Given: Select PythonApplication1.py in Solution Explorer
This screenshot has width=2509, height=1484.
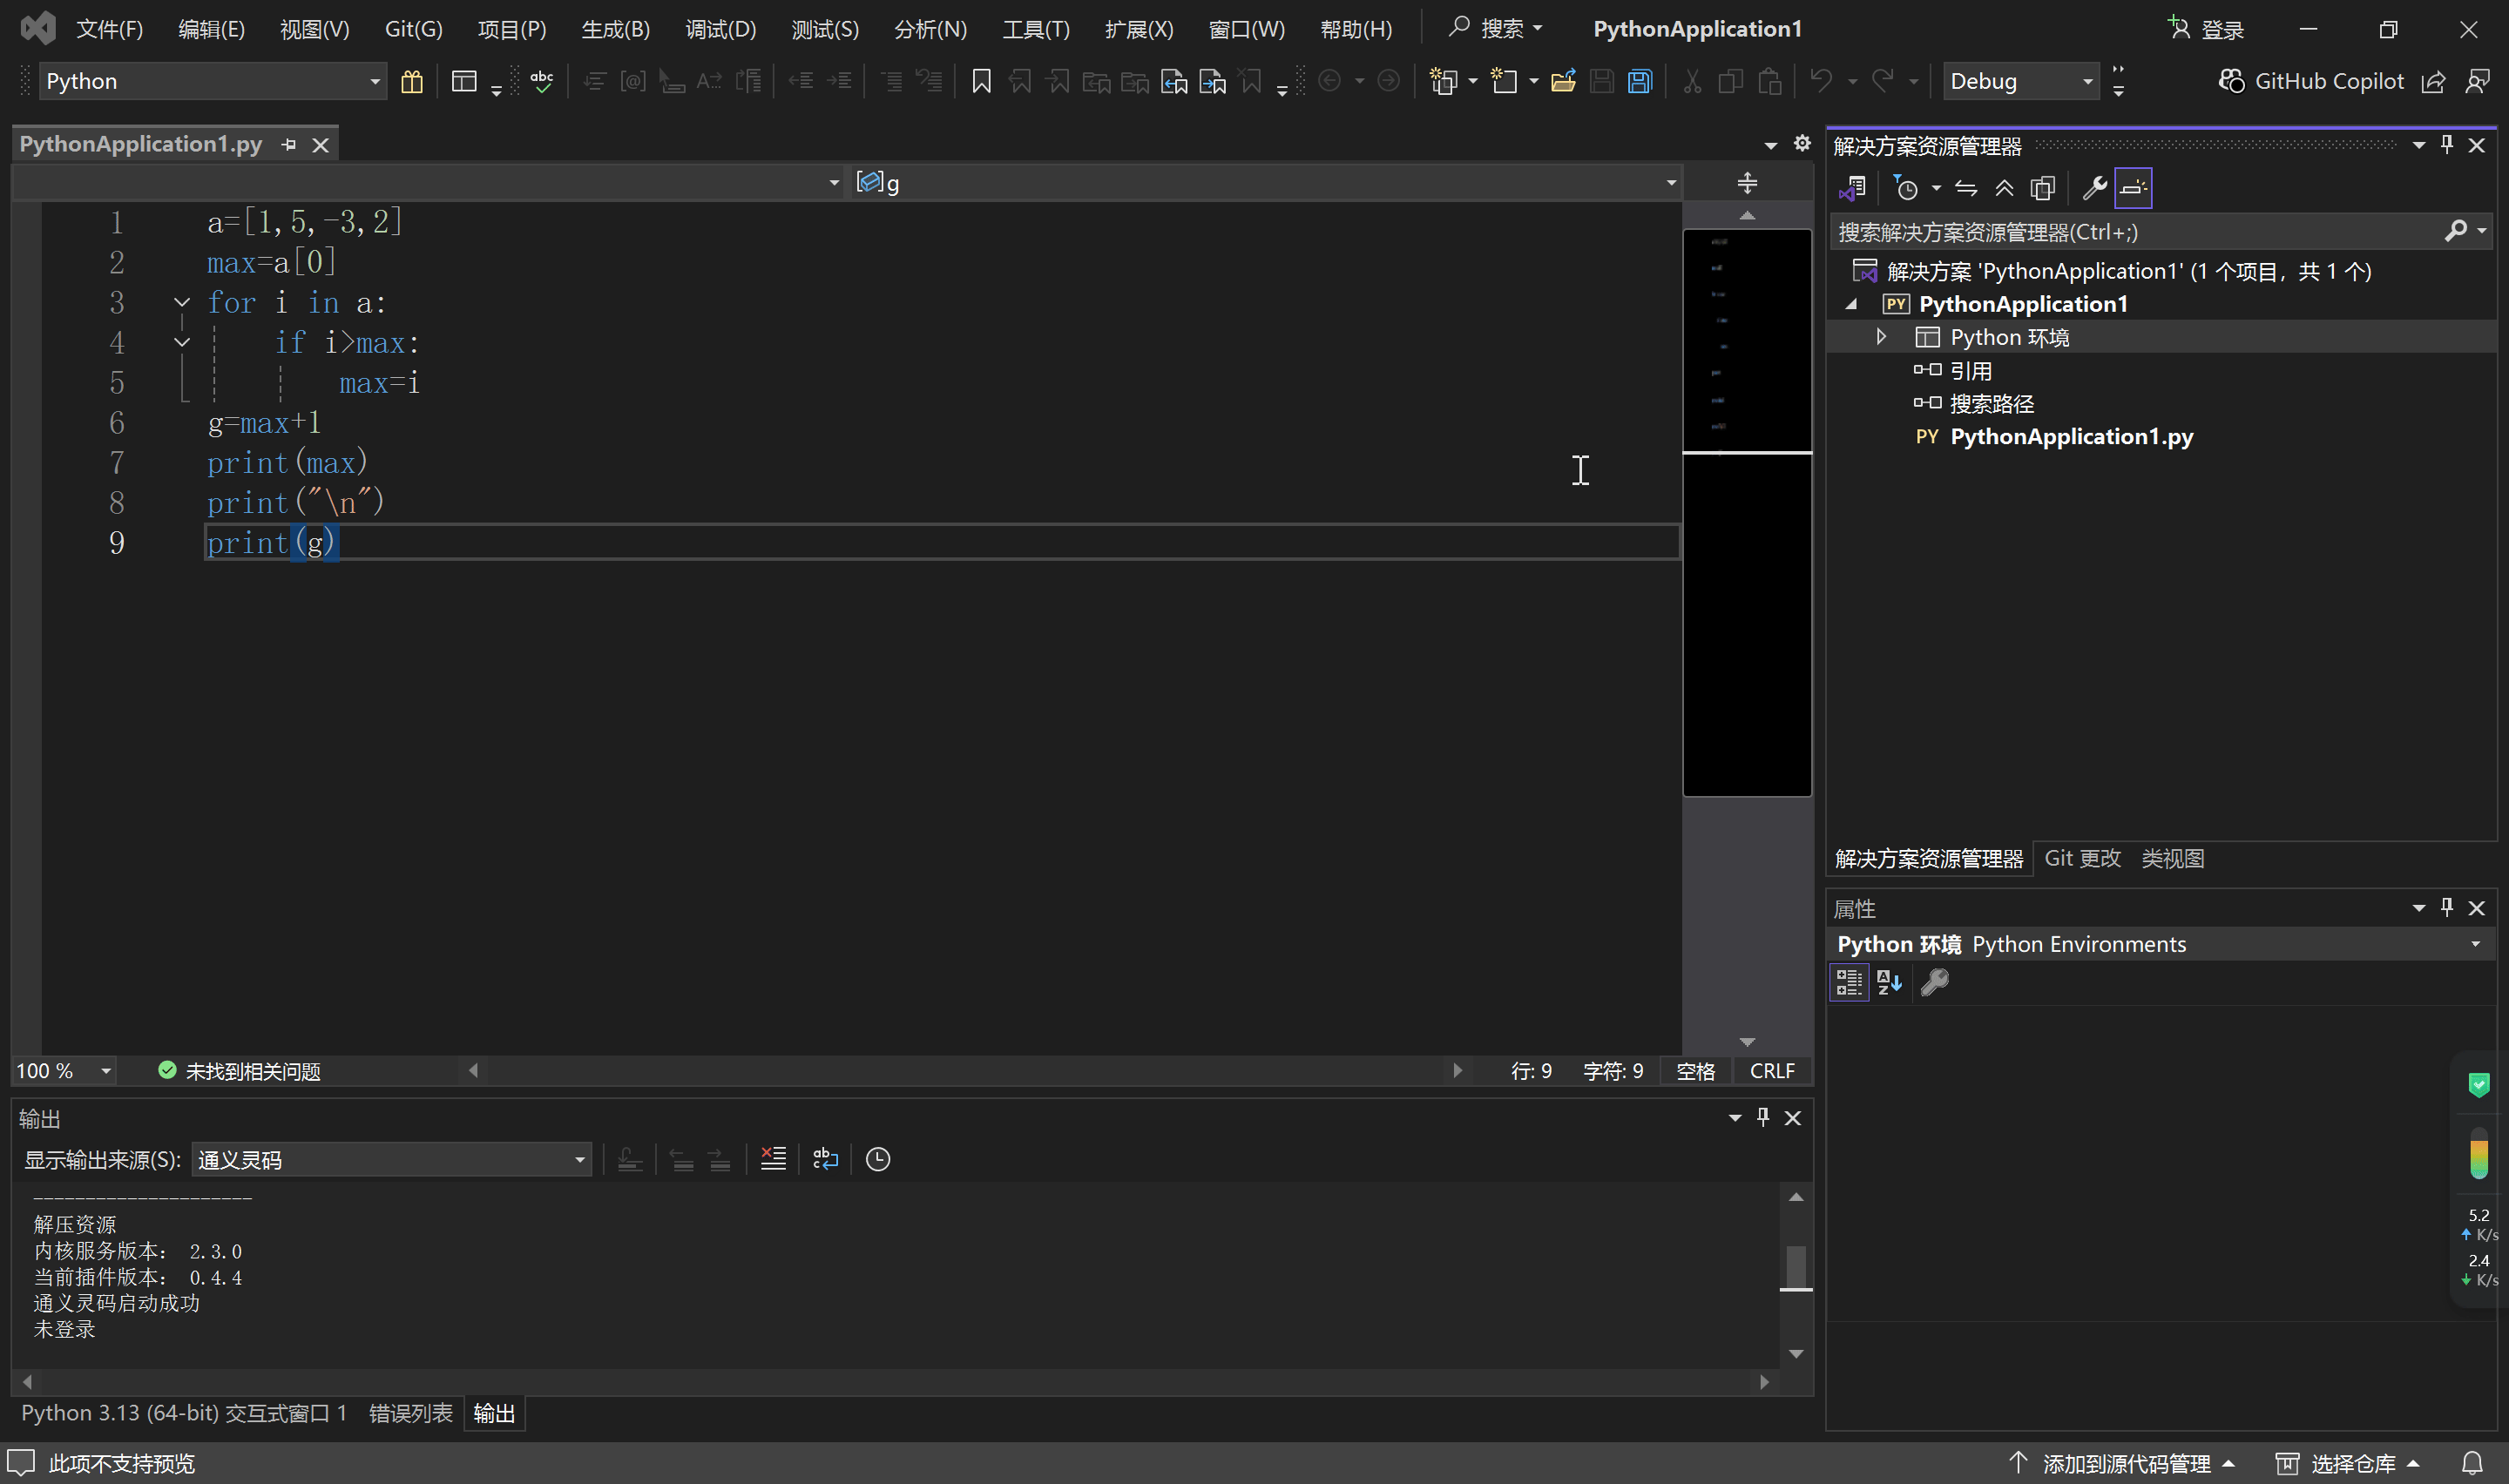Looking at the screenshot, I should (2071, 436).
